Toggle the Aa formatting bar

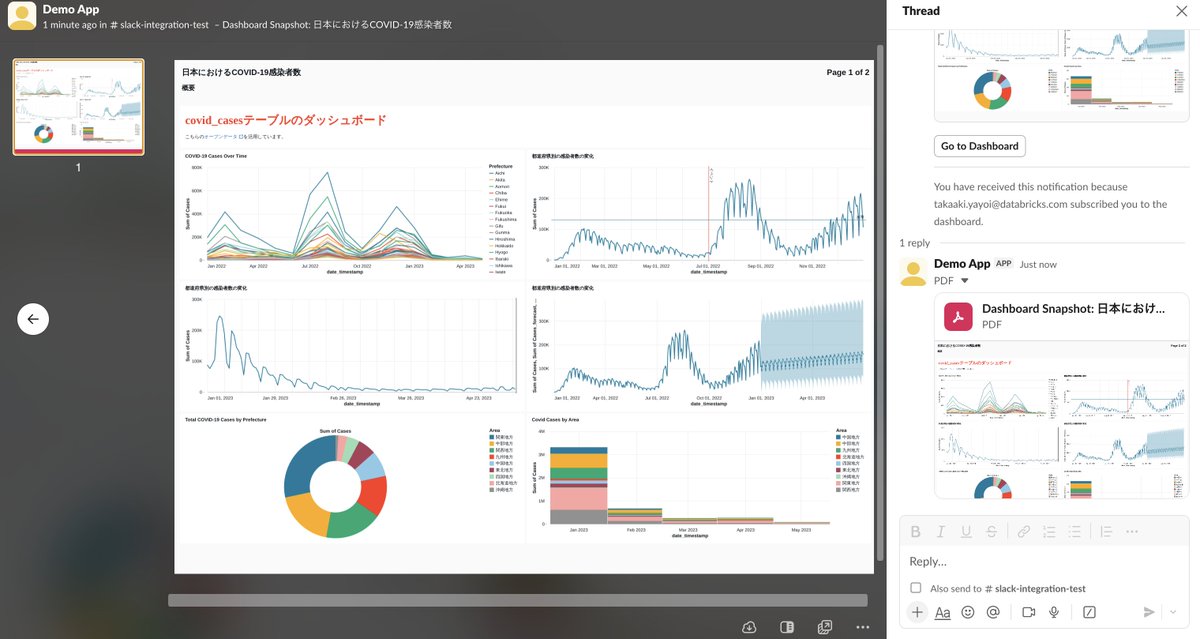942,611
